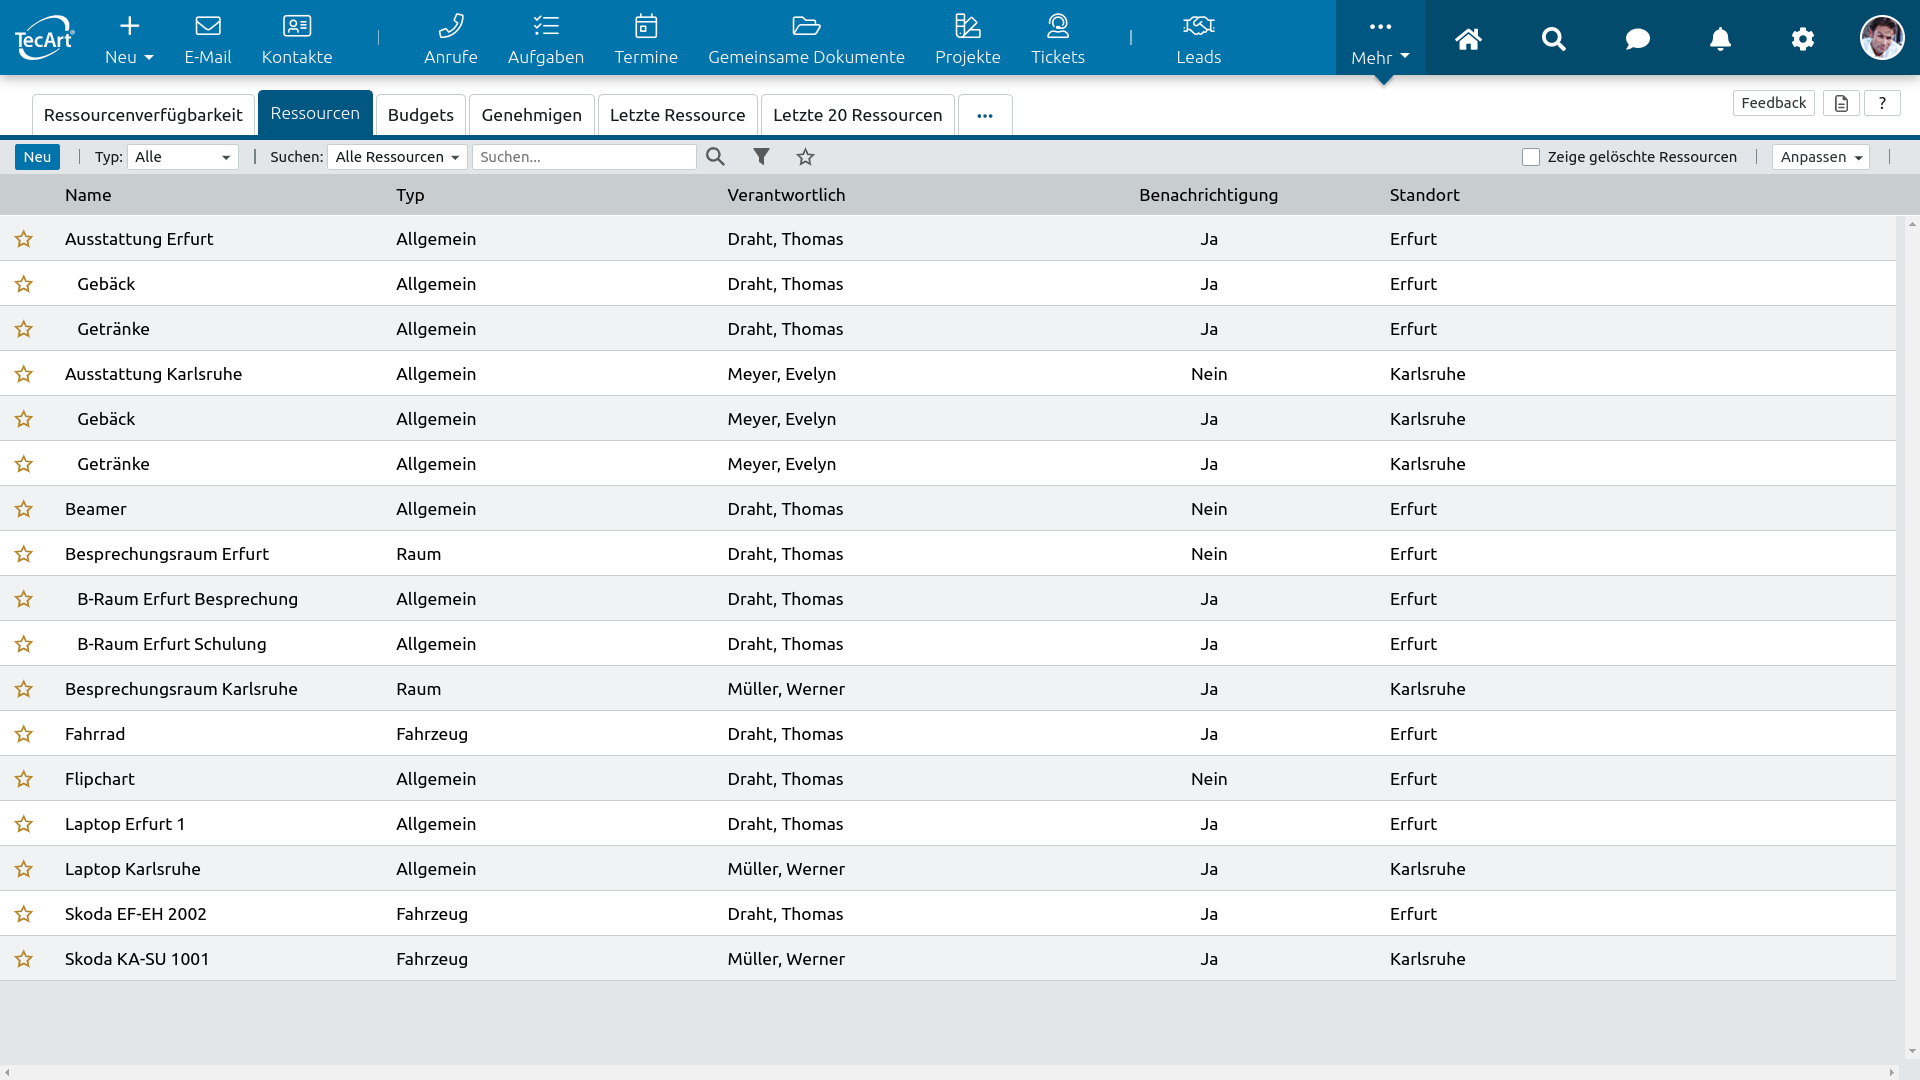This screenshot has width=1920, height=1080.
Task: Open the Typ Alle dropdown
Action: pos(183,157)
